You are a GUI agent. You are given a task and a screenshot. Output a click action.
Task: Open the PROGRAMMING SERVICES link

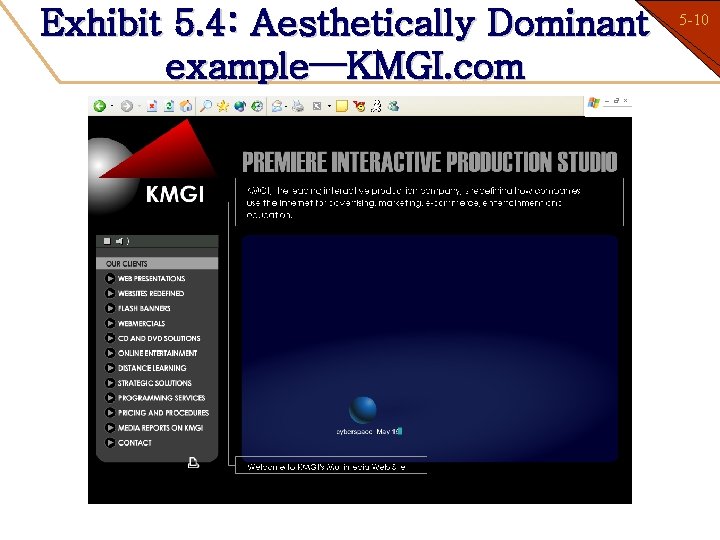point(162,398)
